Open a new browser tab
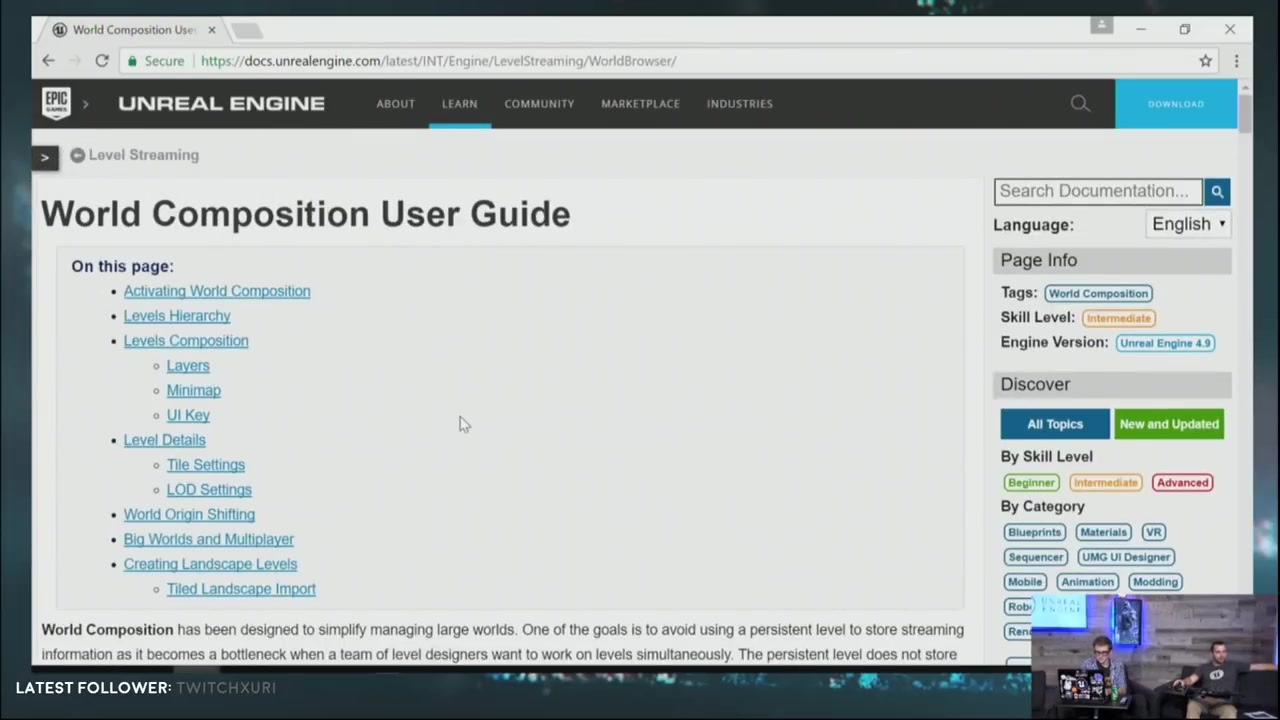Image resolution: width=1280 pixels, height=720 pixels. point(246,31)
